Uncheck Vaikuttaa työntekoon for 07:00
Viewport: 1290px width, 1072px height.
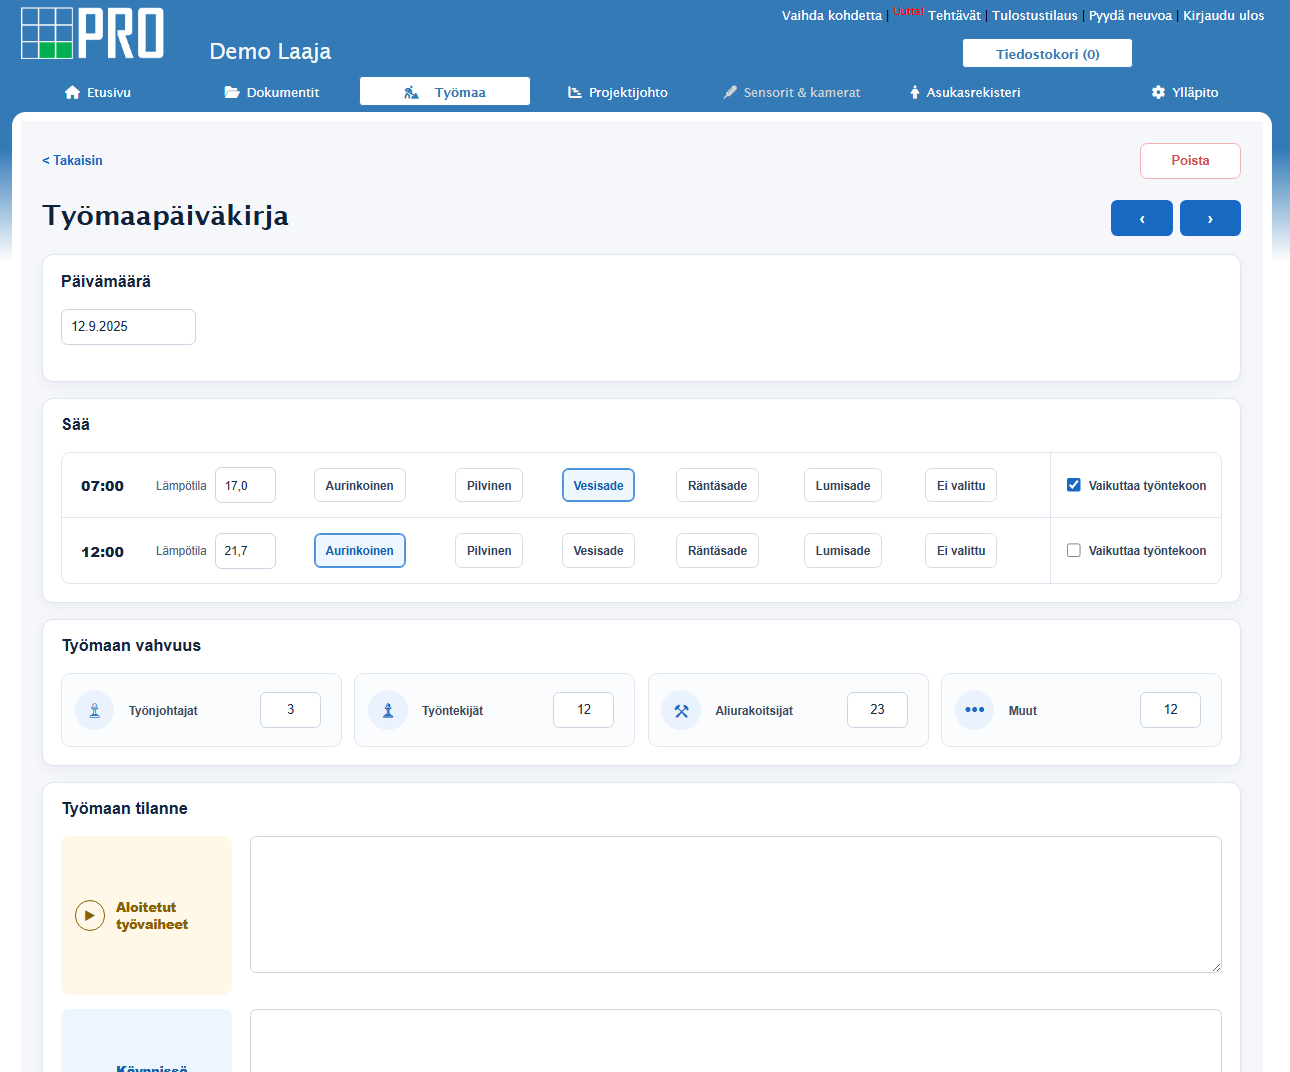click(1074, 485)
